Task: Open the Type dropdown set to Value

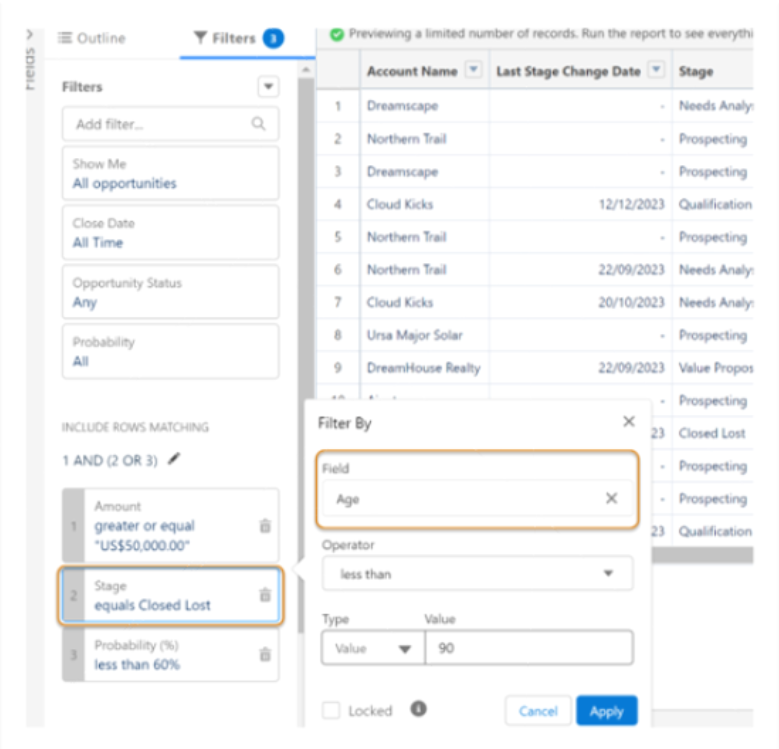Action: pos(370,648)
